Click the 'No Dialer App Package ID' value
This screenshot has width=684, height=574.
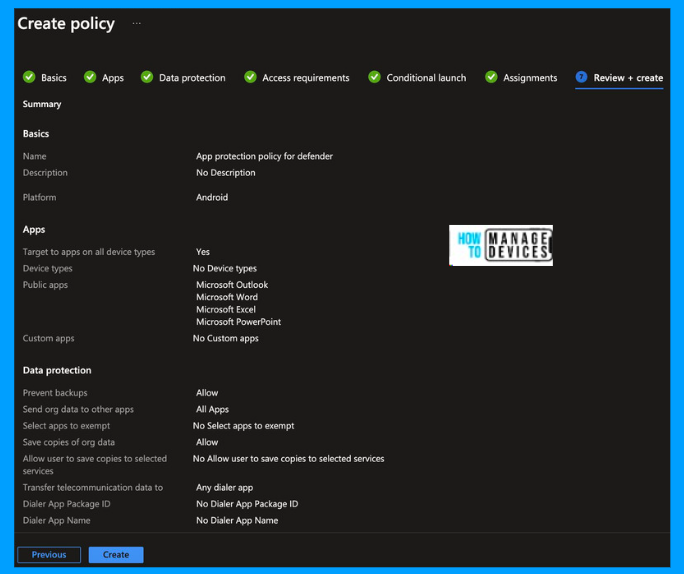[247, 504]
